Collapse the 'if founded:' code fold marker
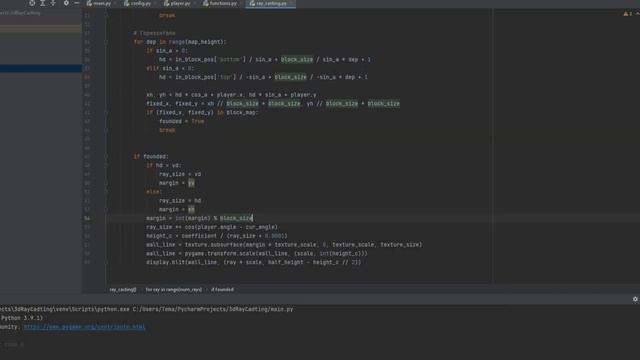The image size is (640, 360). (106, 157)
